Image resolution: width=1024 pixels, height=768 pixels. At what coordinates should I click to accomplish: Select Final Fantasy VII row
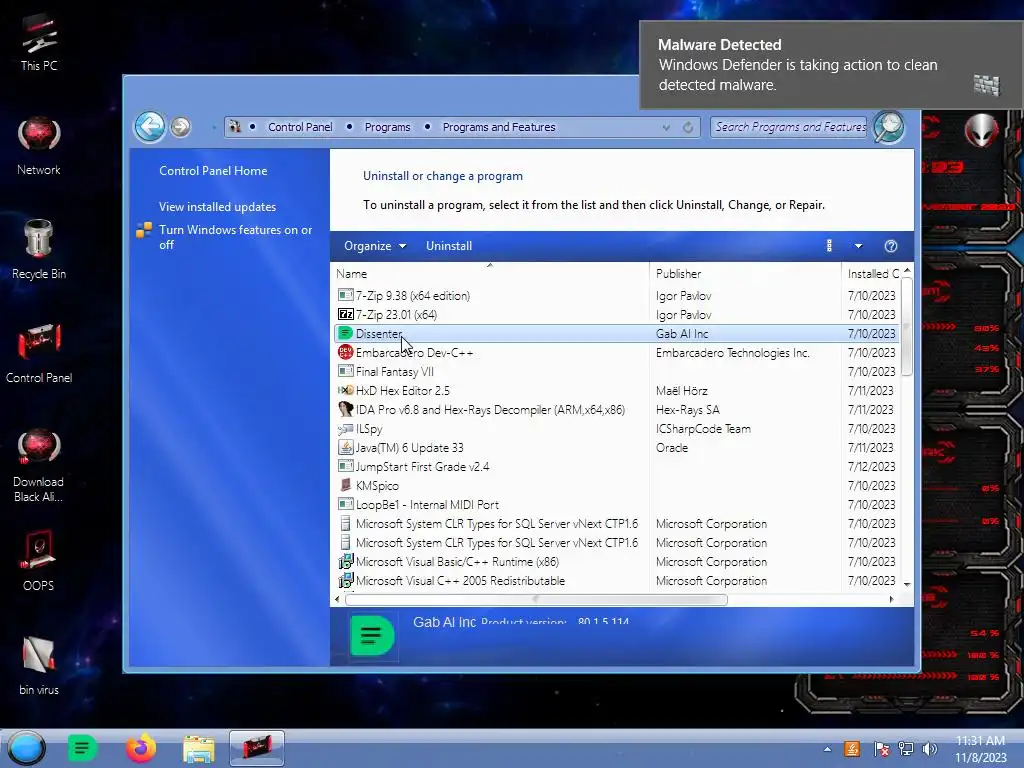coord(616,372)
